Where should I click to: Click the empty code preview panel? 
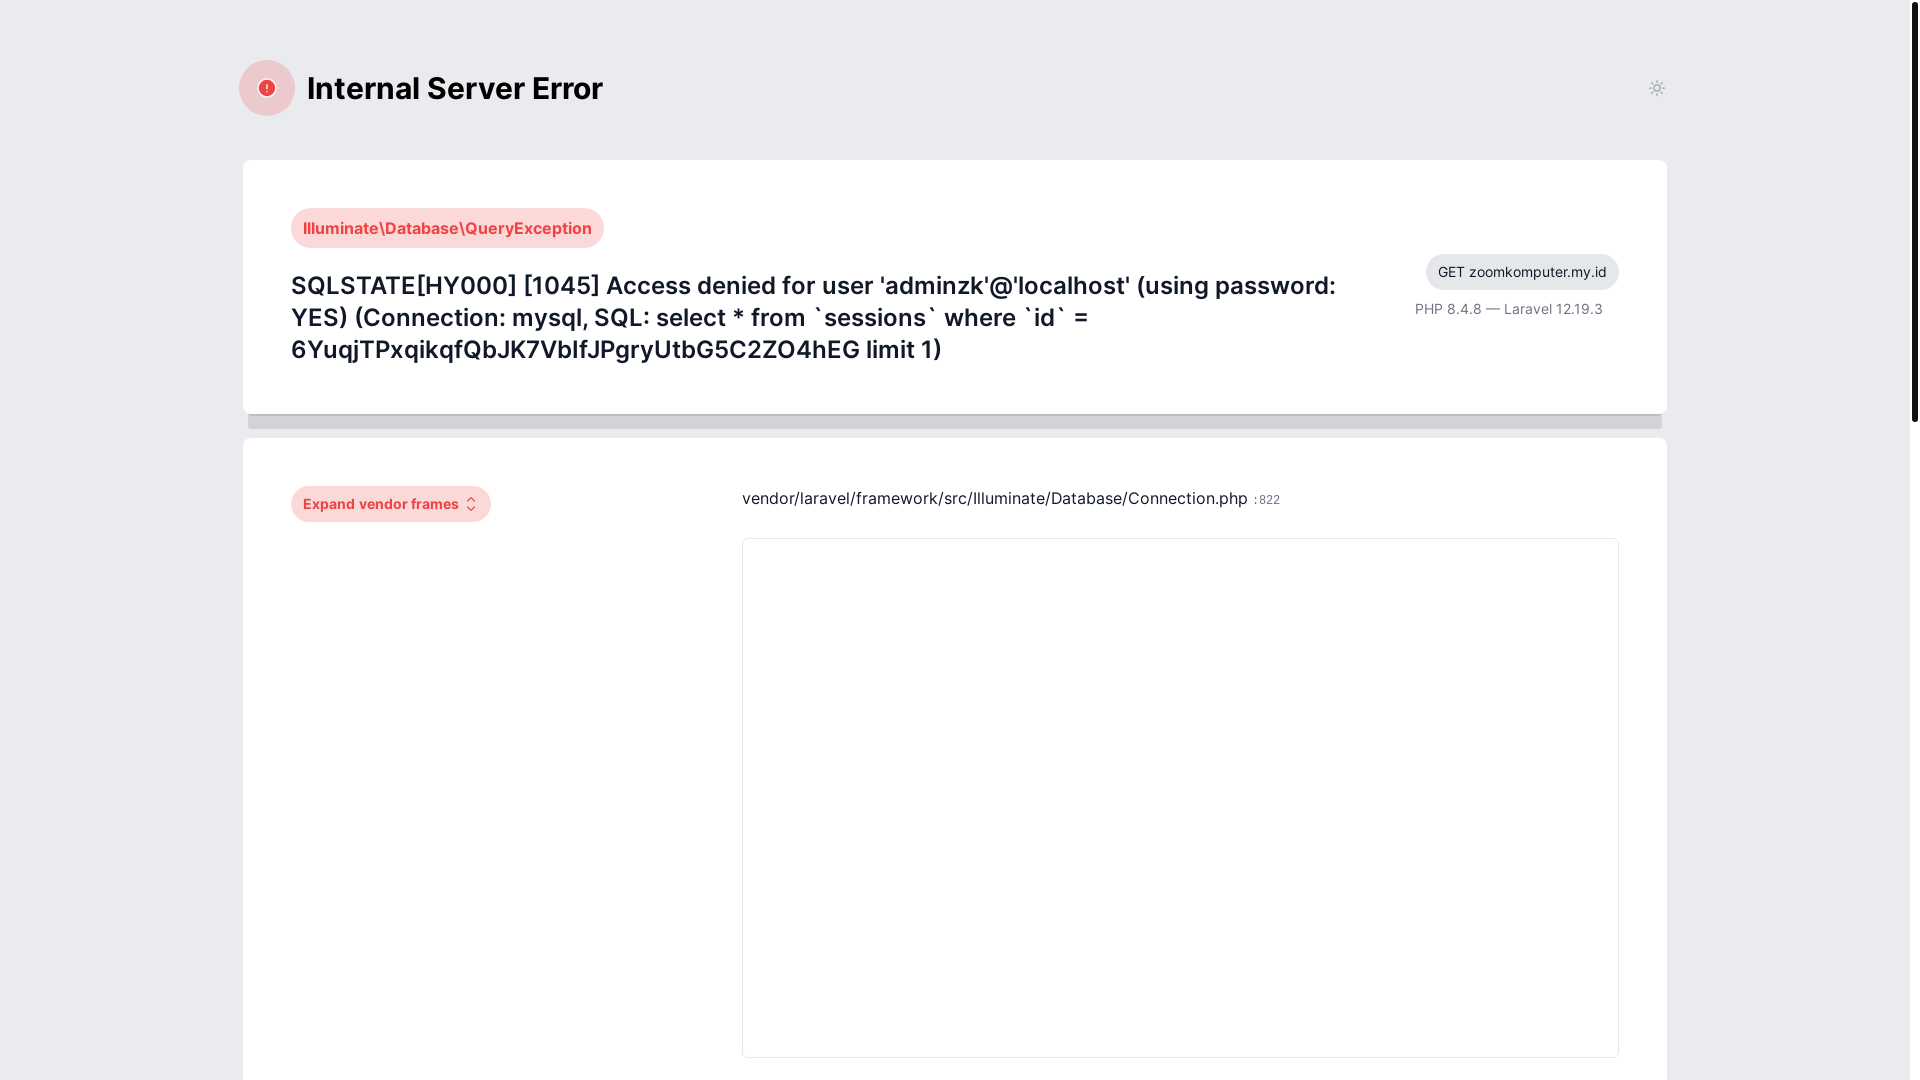tap(1180, 798)
